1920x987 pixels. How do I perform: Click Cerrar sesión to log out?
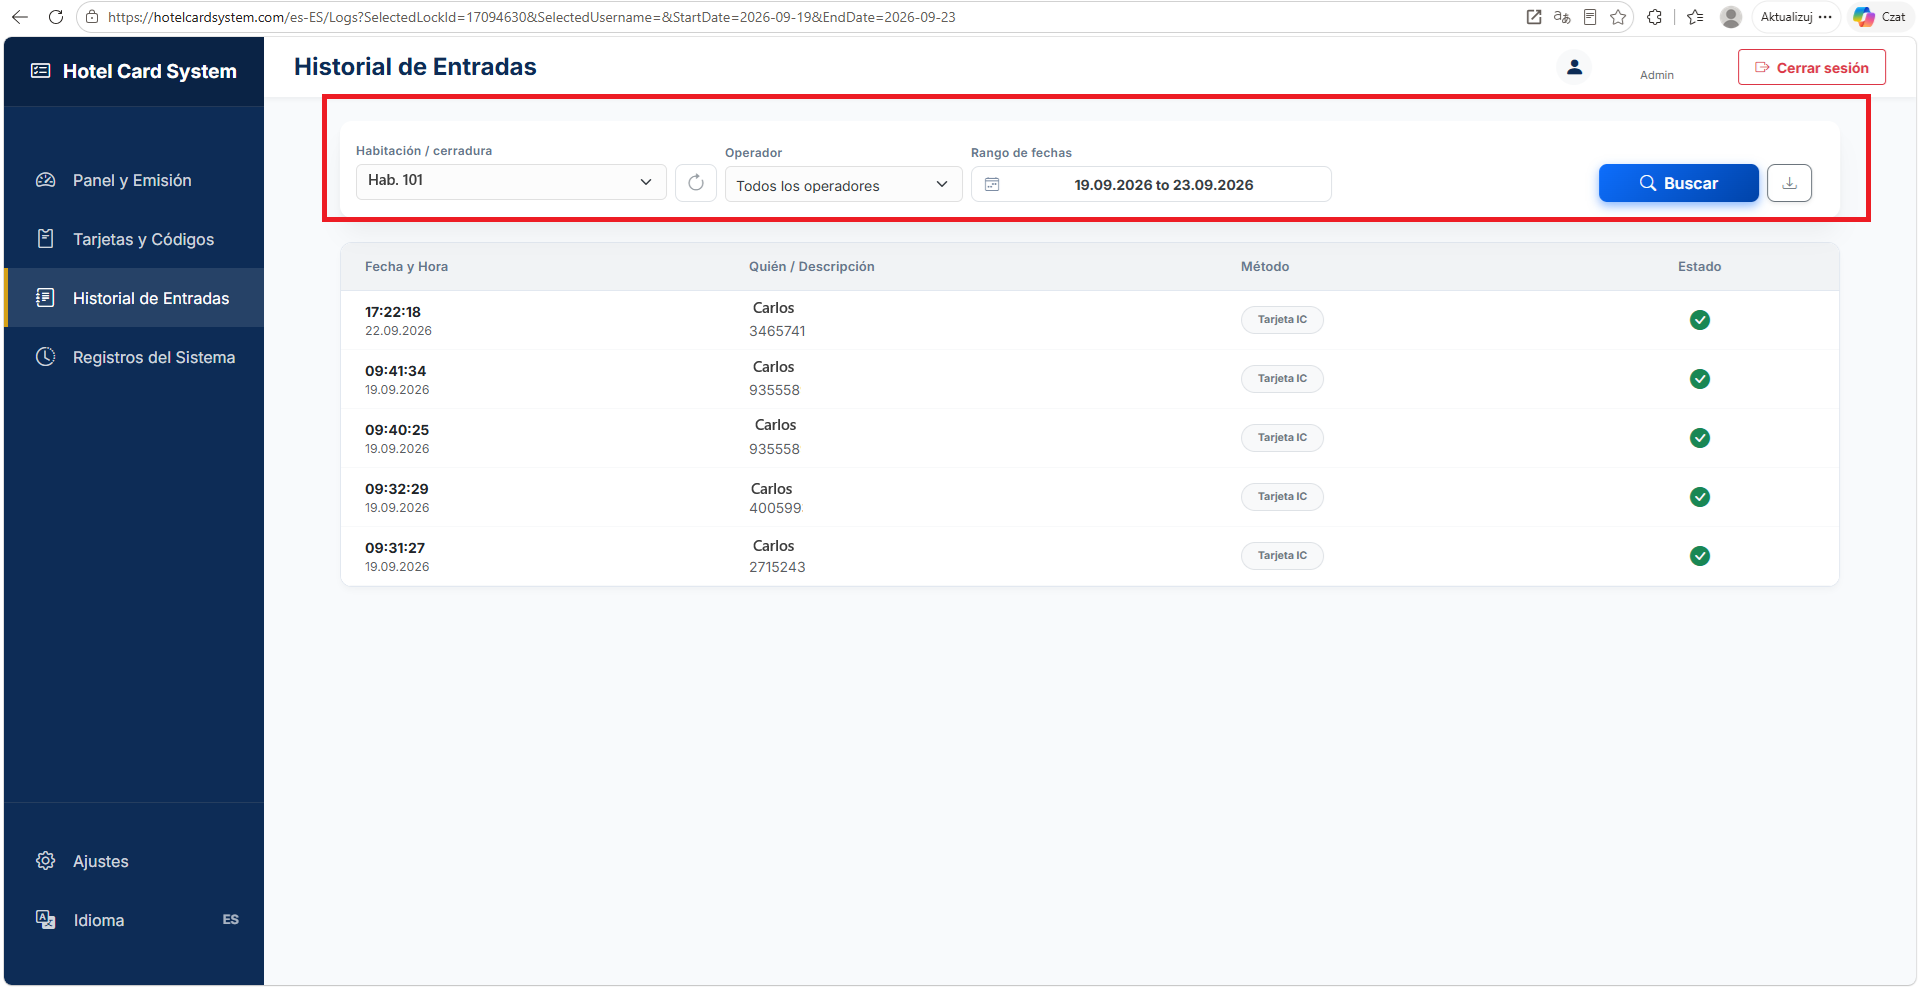point(1811,67)
